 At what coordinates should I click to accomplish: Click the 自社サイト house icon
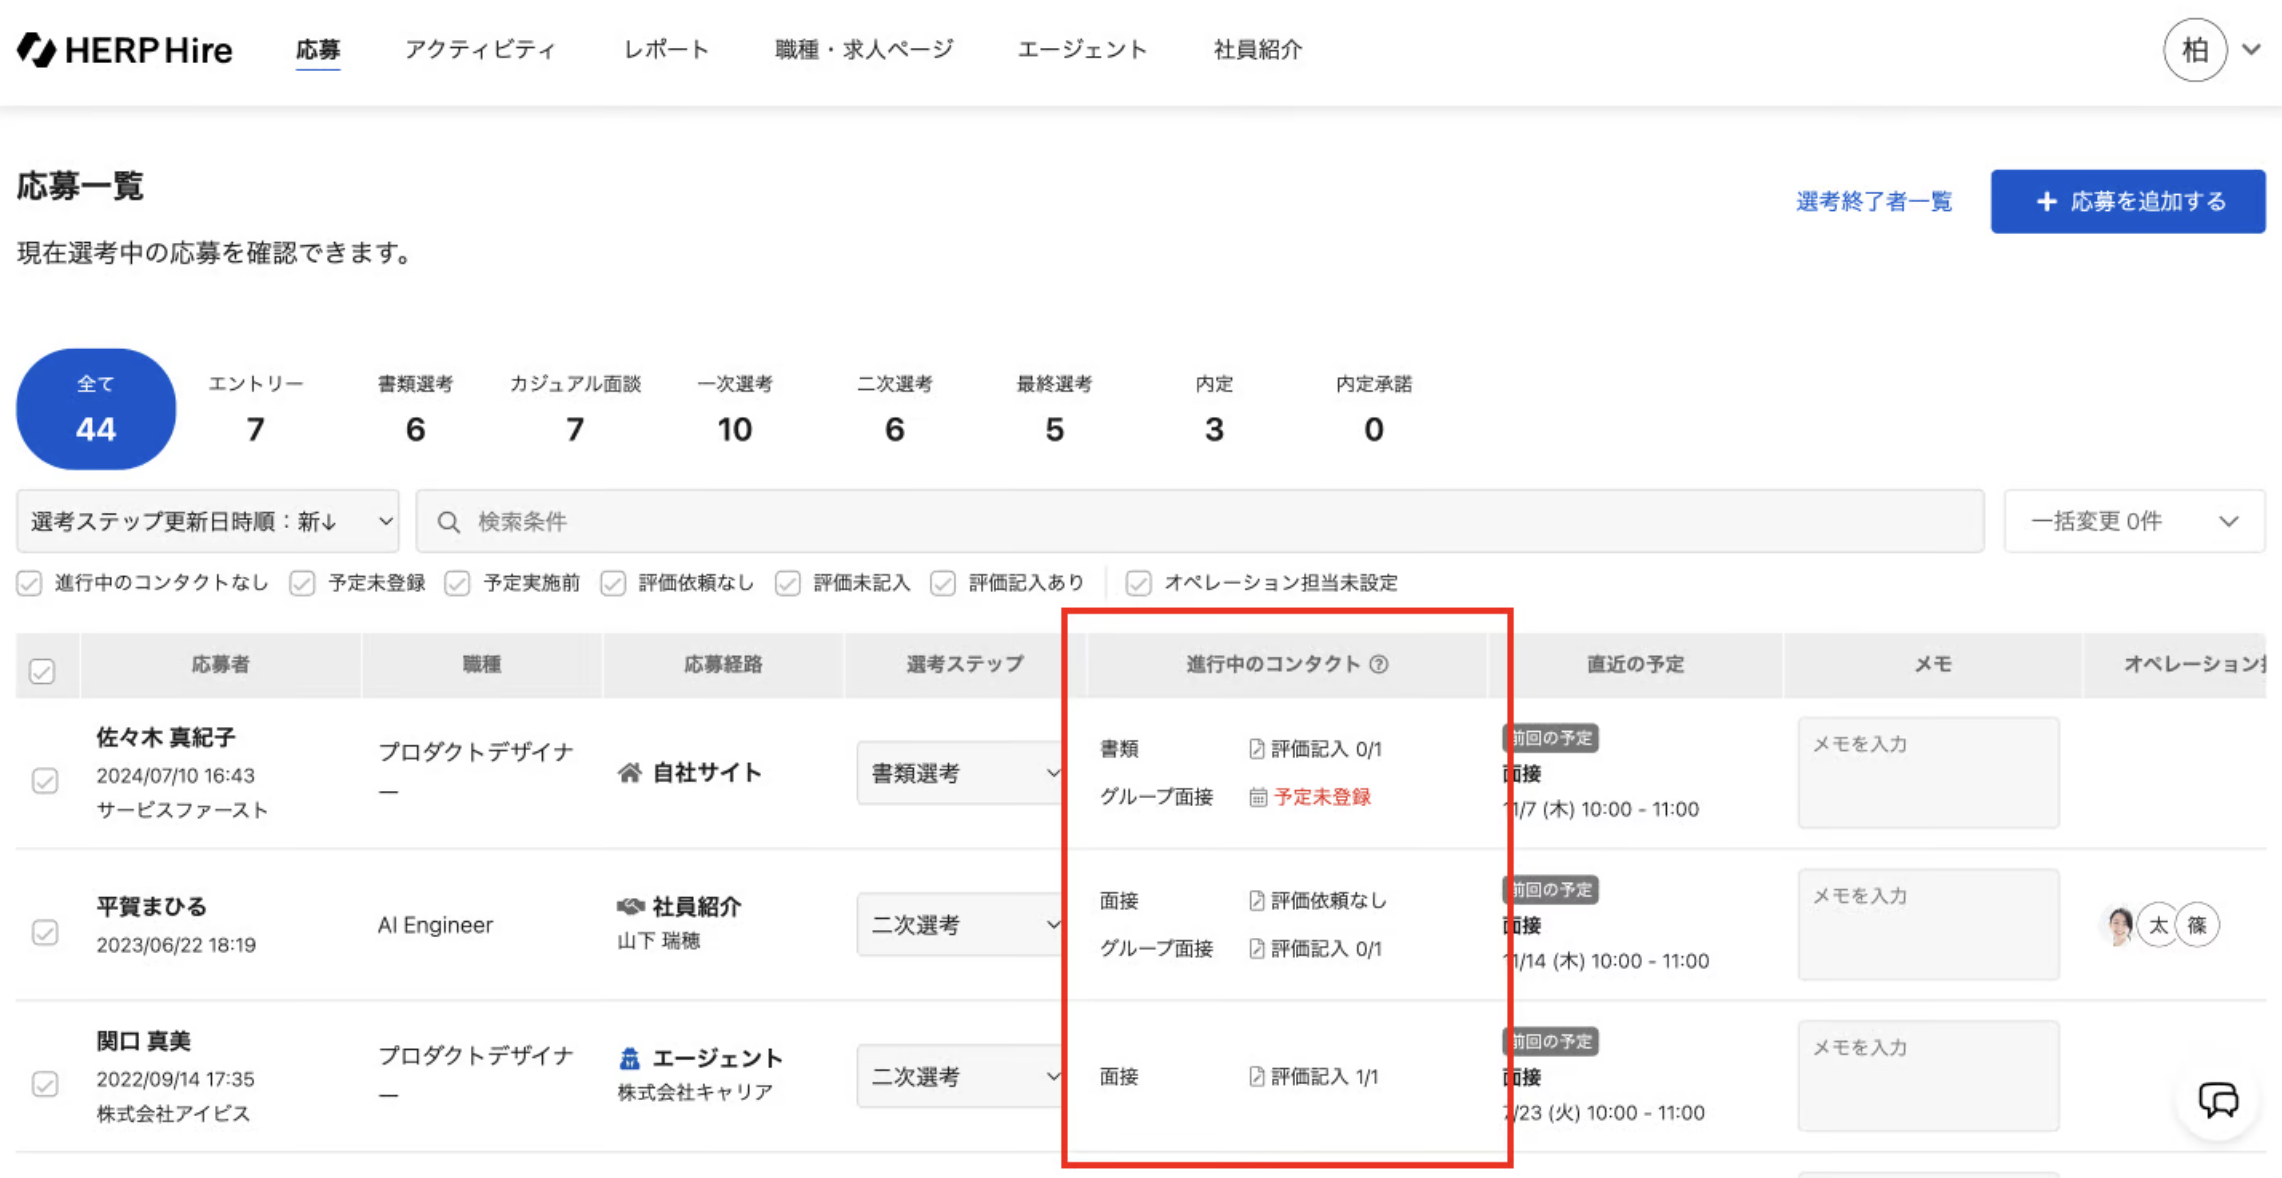tap(629, 773)
